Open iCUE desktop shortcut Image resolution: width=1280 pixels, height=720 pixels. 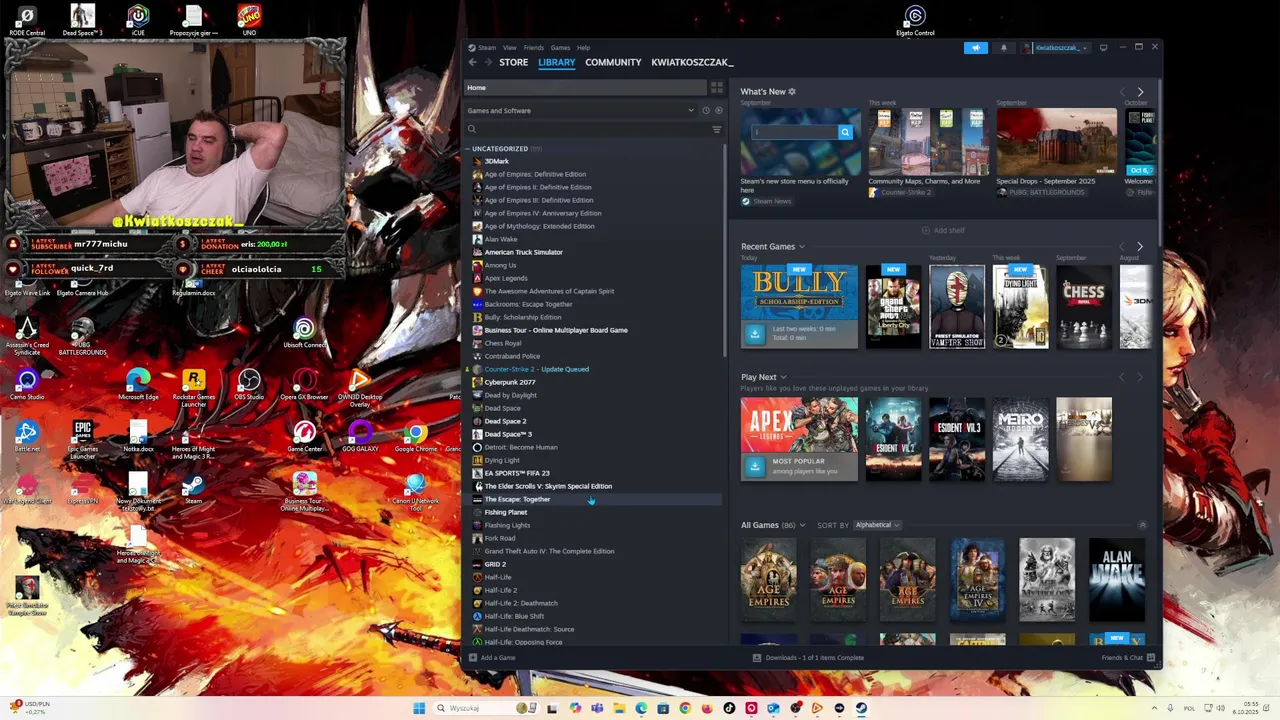pos(138,20)
